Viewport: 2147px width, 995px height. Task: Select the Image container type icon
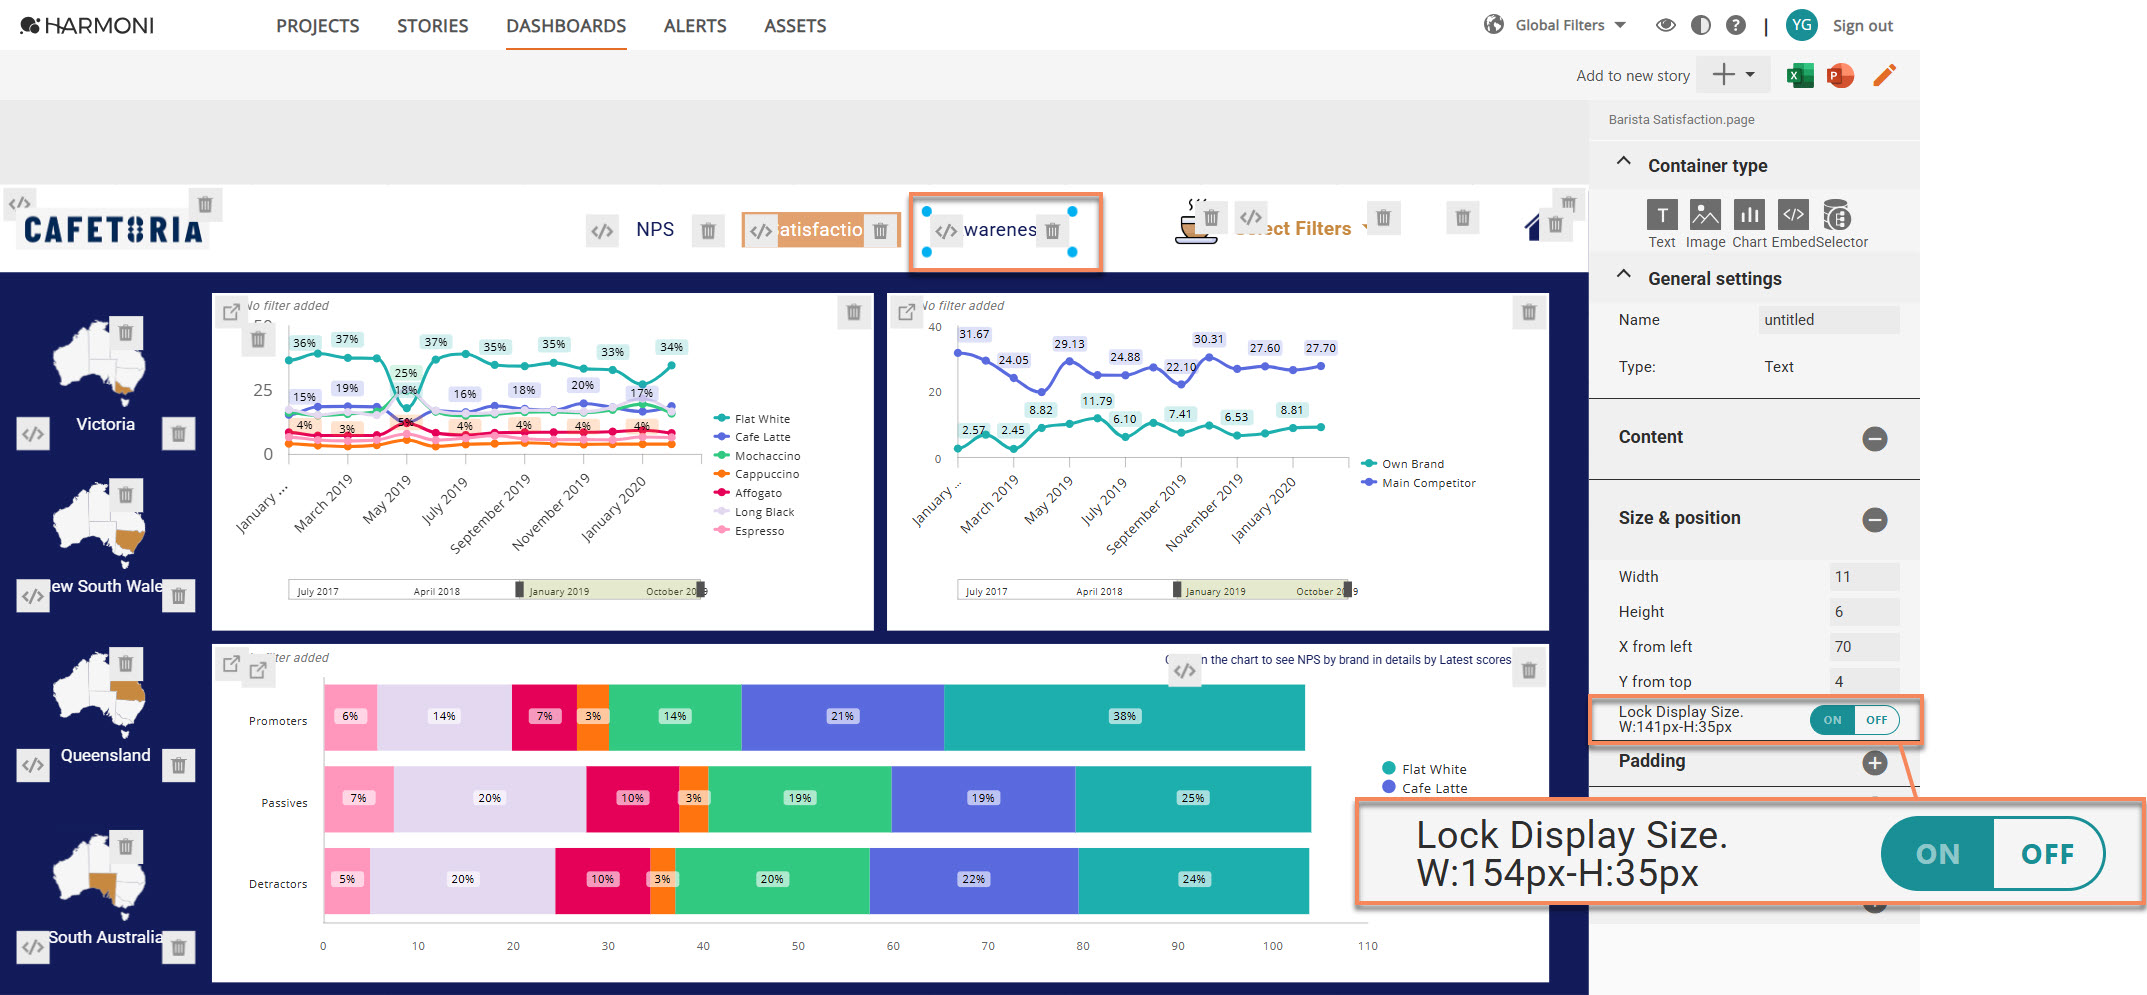tap(1705, 215)
